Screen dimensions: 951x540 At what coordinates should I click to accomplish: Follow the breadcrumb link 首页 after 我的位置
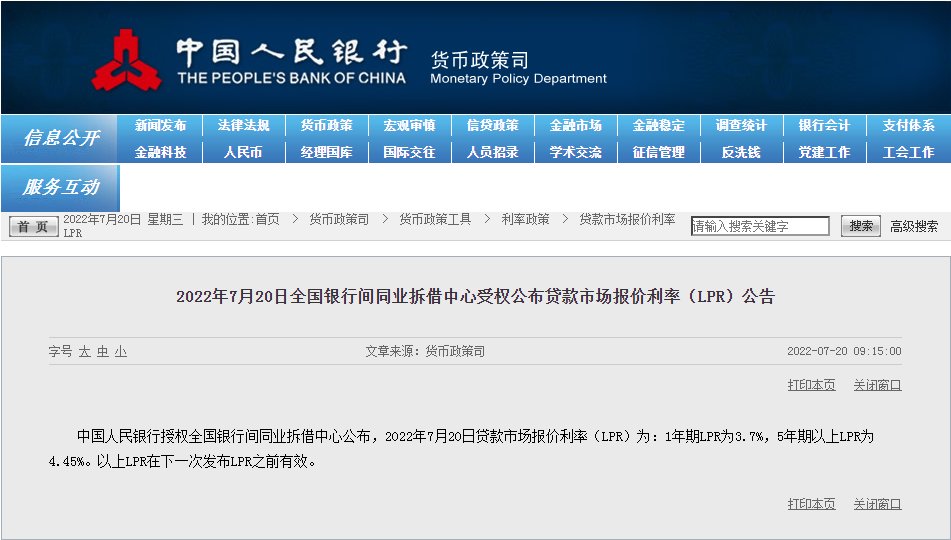(267, 220)
